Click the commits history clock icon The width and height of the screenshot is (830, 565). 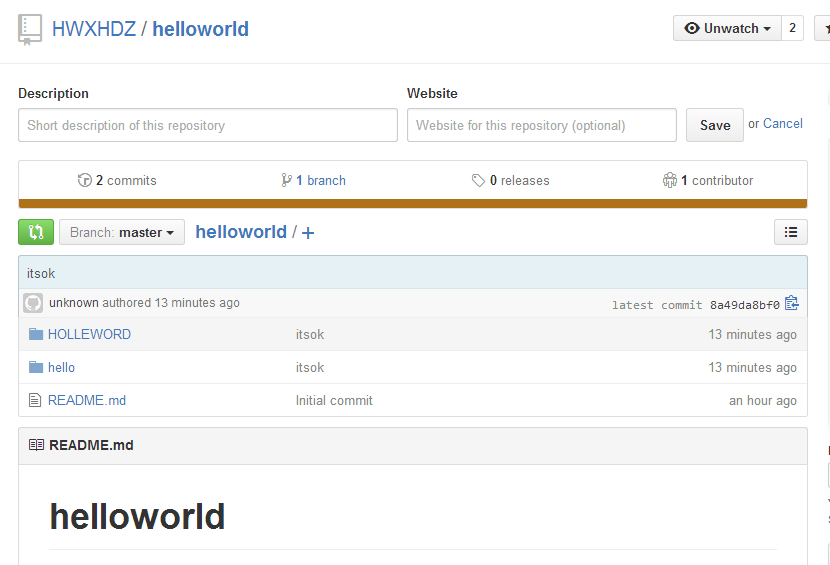pyautogui.click(x=84, y=181)
